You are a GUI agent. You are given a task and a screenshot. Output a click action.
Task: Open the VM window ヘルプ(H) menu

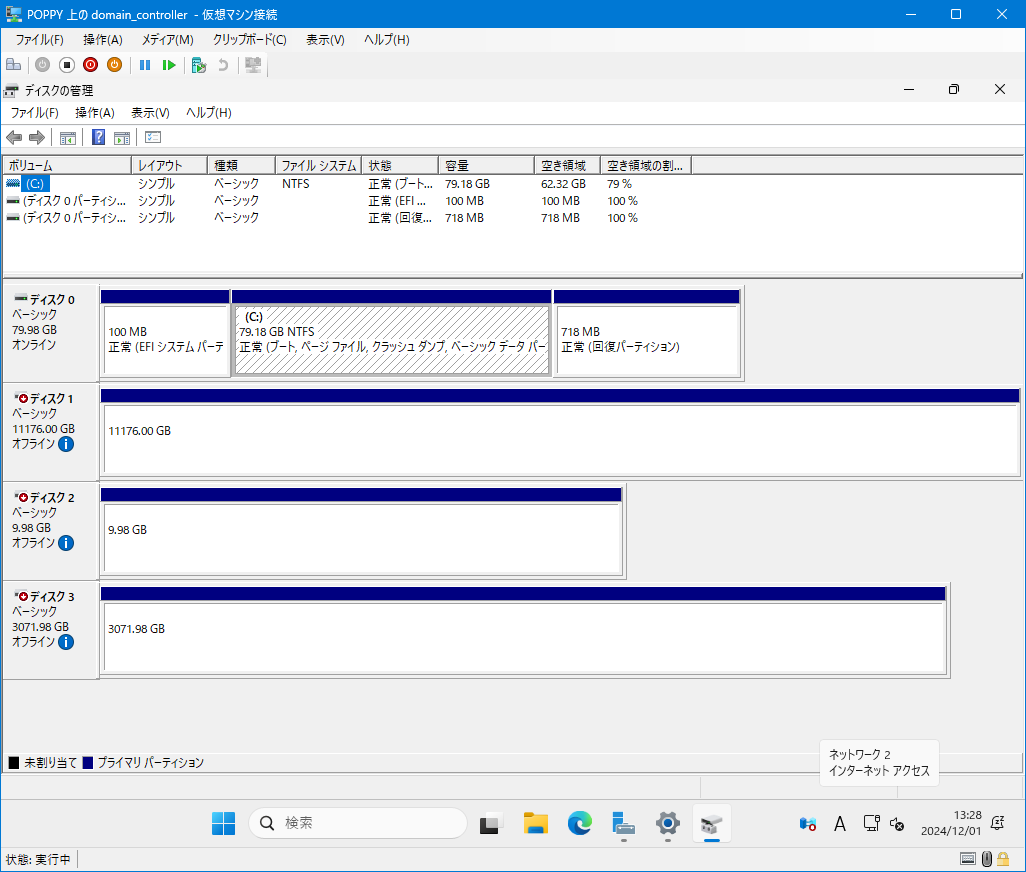(x=387, y=40)
